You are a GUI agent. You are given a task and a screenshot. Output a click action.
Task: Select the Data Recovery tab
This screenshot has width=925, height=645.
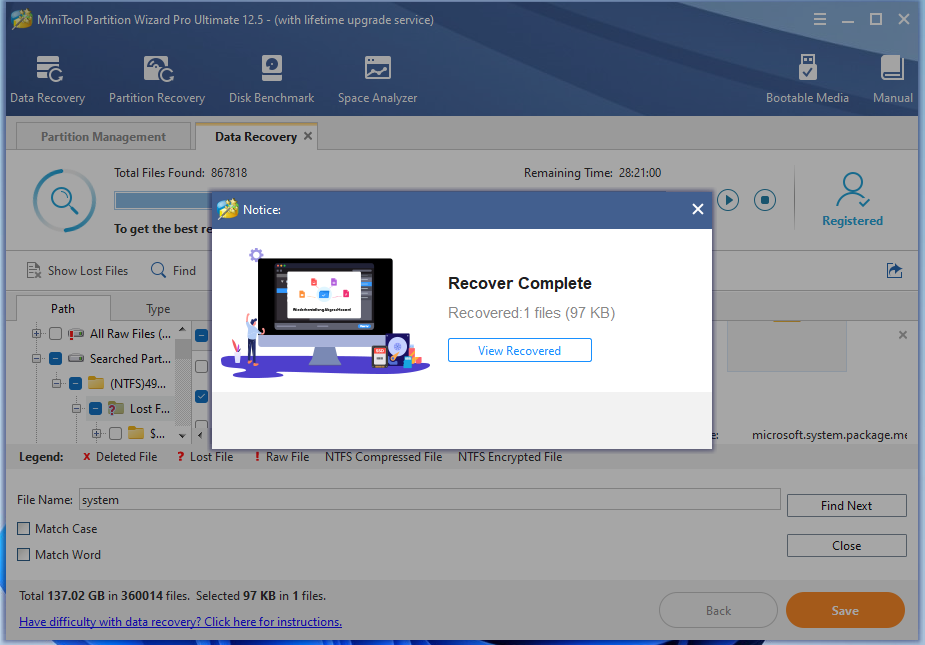point(256,136)
